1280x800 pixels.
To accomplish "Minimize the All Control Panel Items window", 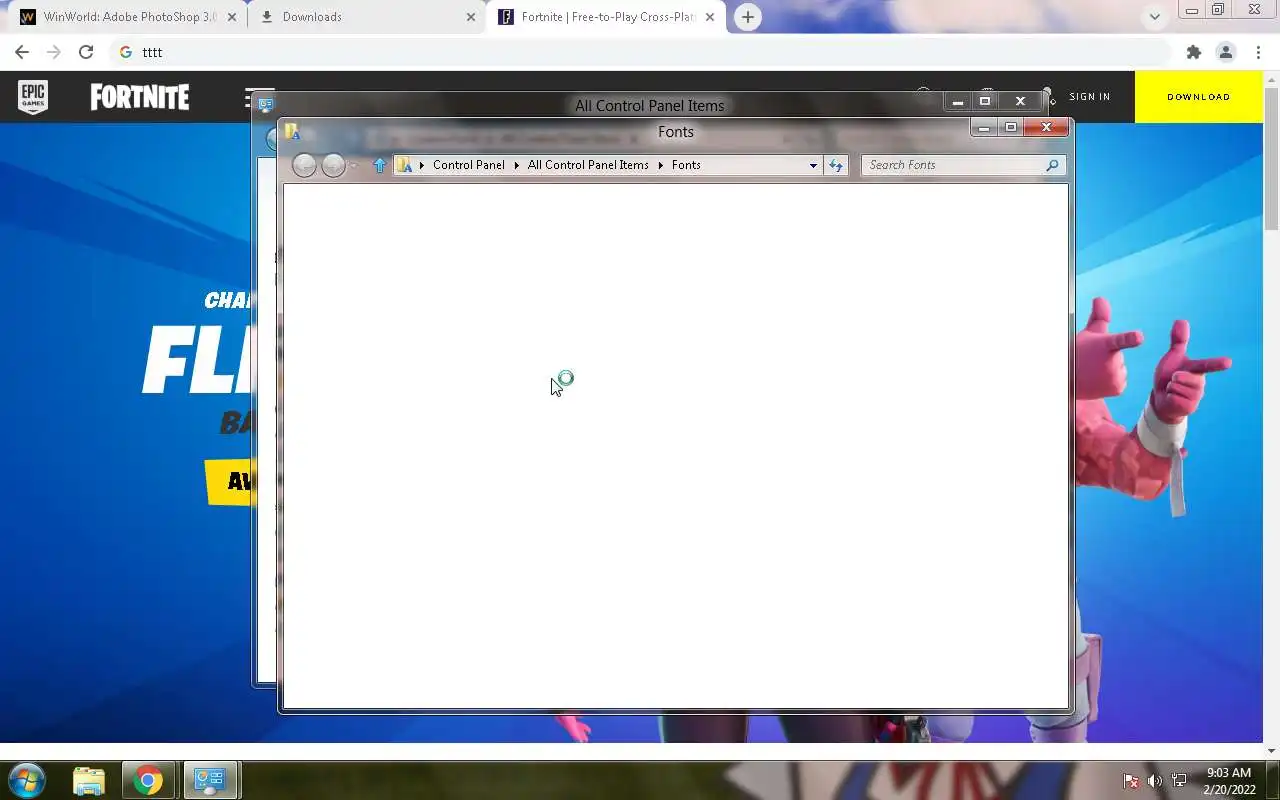I will coord(957,101).
